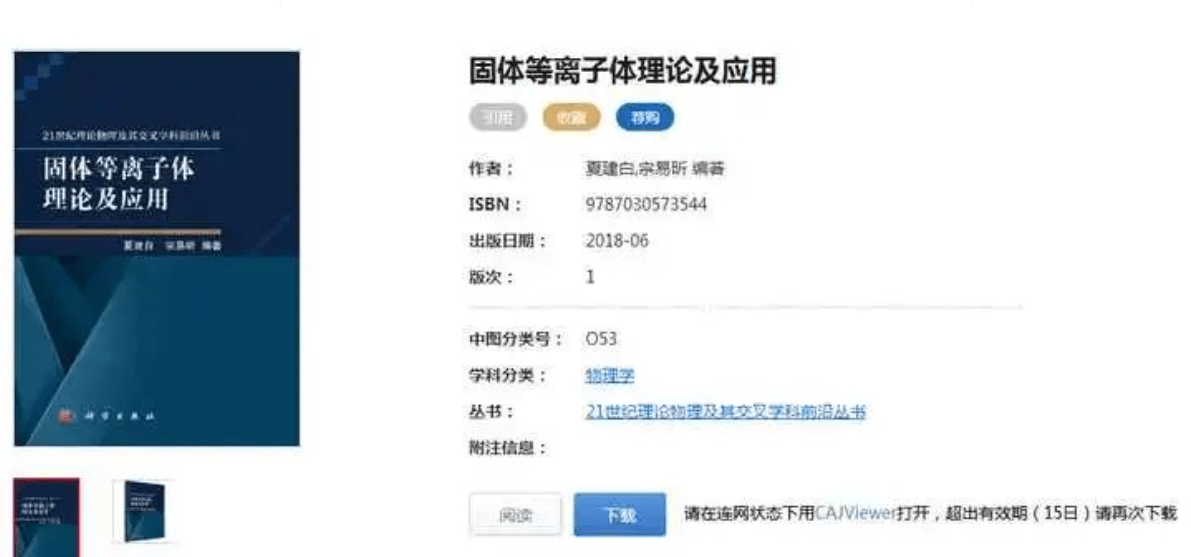Download the book via 下载 button

620,515
